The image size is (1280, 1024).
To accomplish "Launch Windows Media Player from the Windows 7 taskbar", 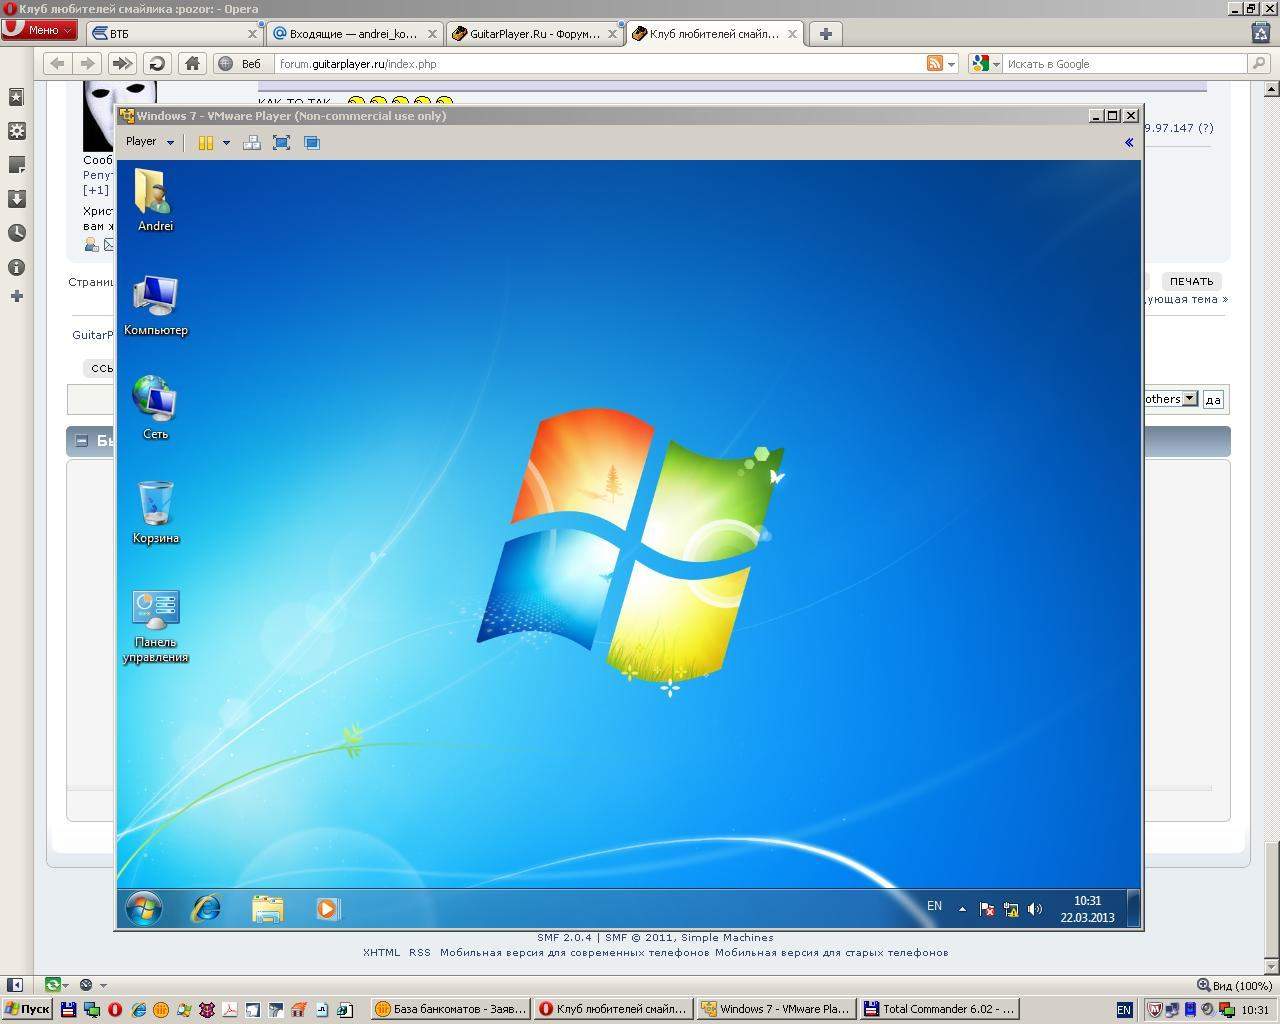I will (328, 908).
